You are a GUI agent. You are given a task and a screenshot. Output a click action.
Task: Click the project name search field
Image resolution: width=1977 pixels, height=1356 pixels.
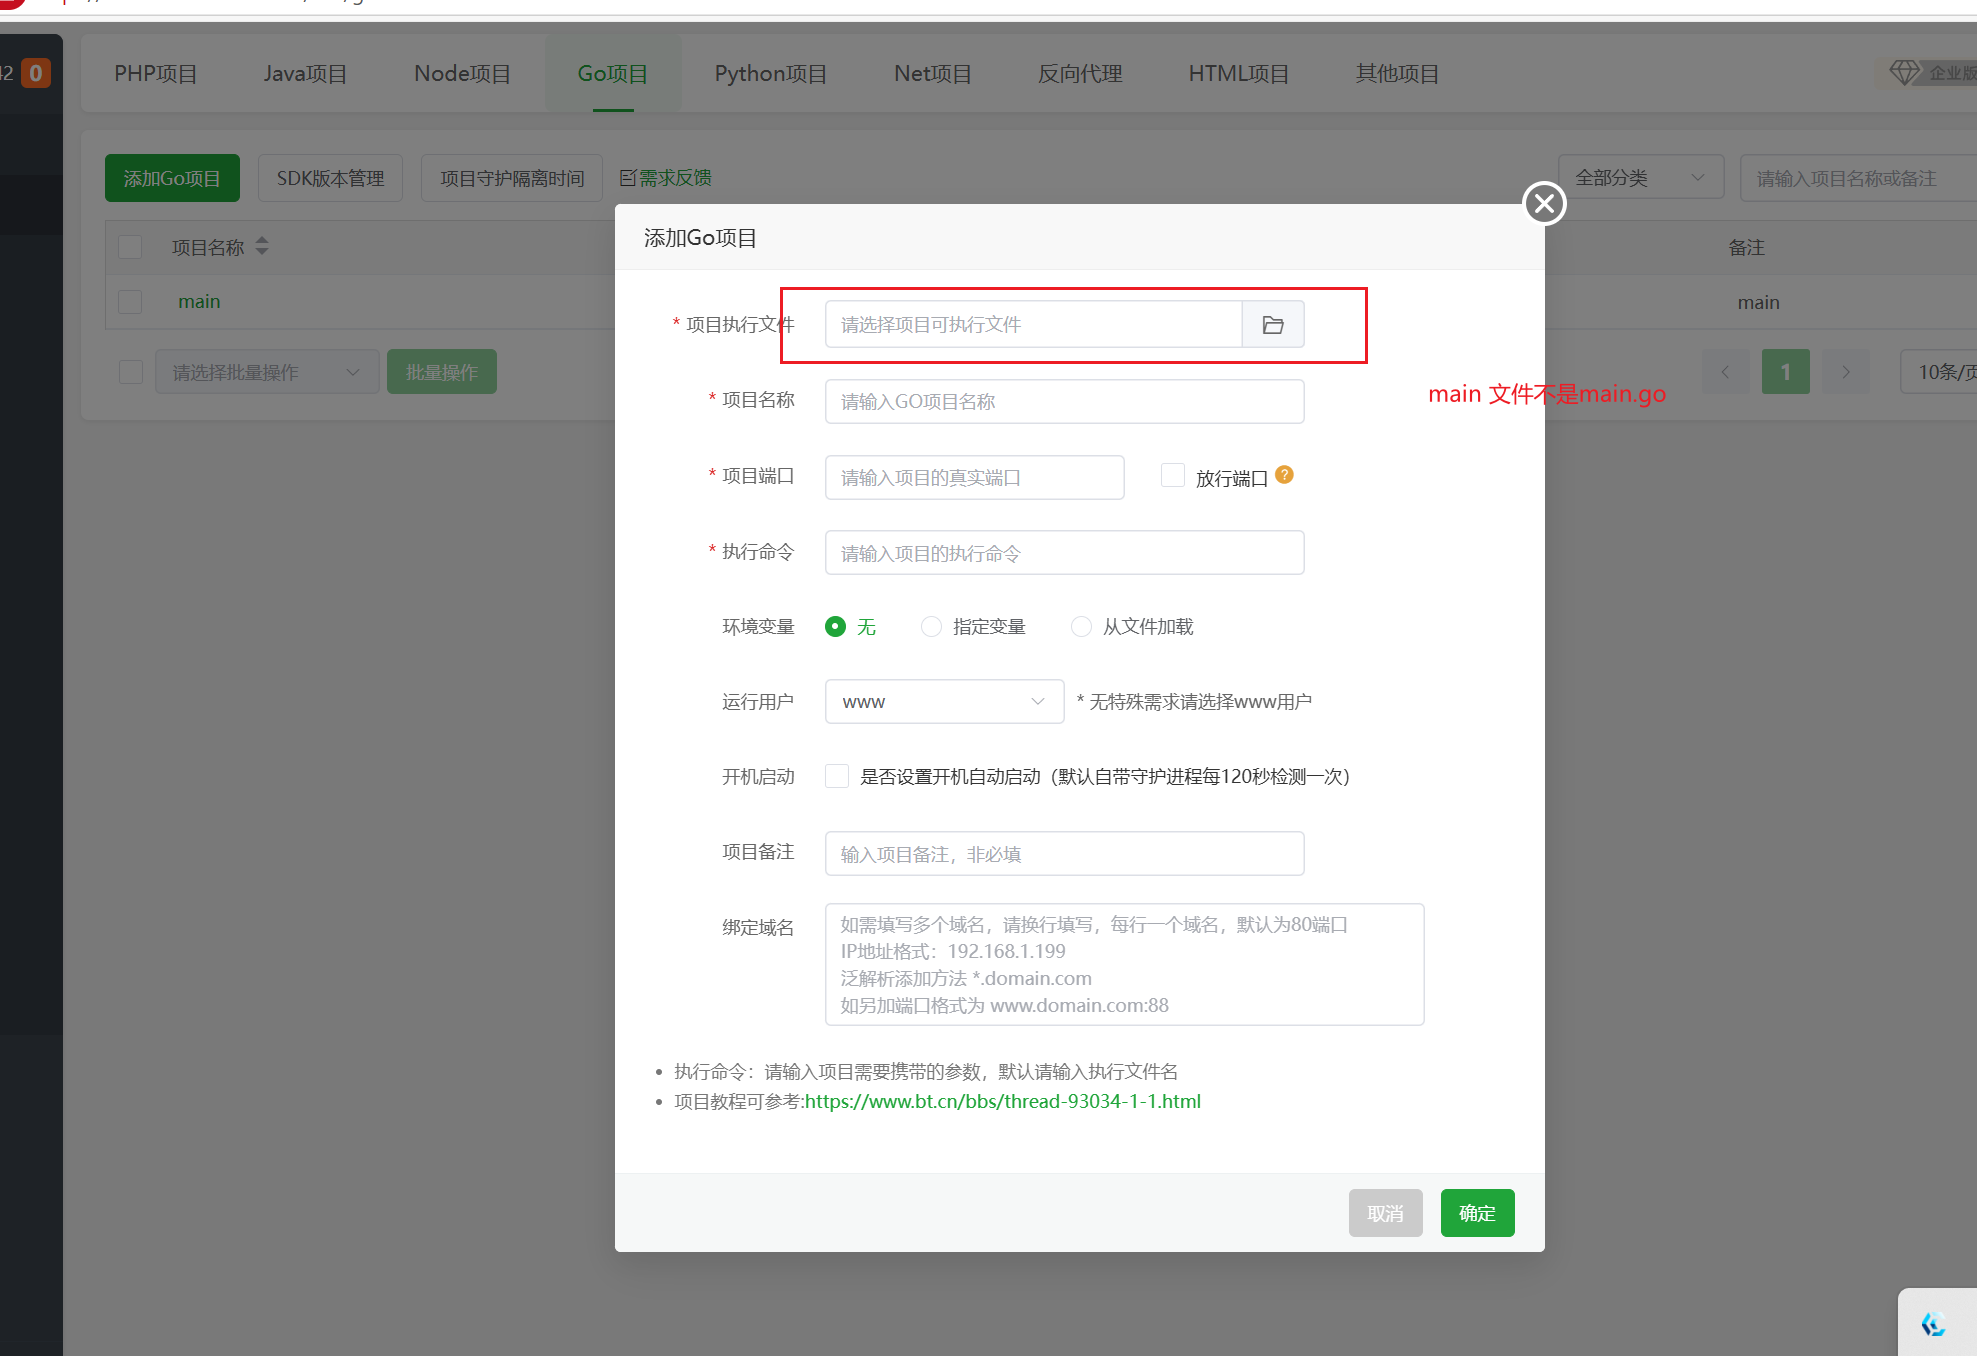1857,178
